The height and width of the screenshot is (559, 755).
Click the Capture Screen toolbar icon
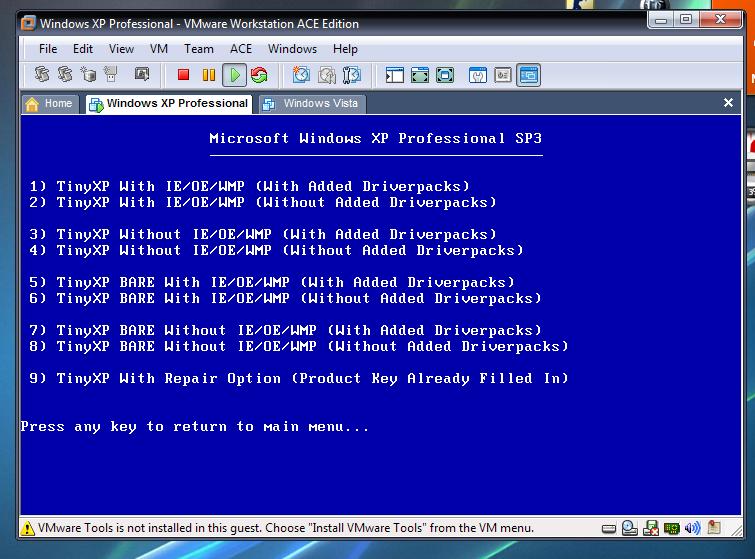click(142, 74)
